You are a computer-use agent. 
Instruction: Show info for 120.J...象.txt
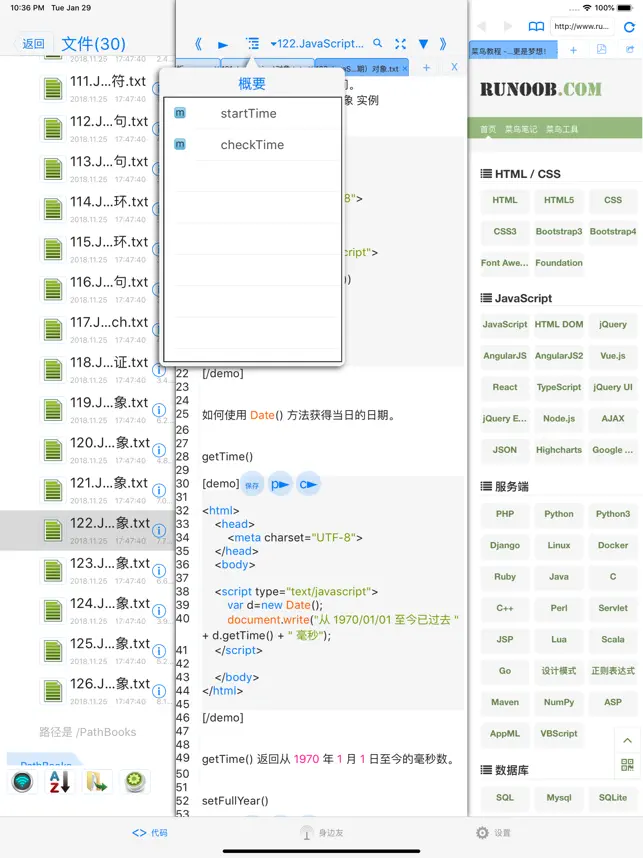point(159,450)
